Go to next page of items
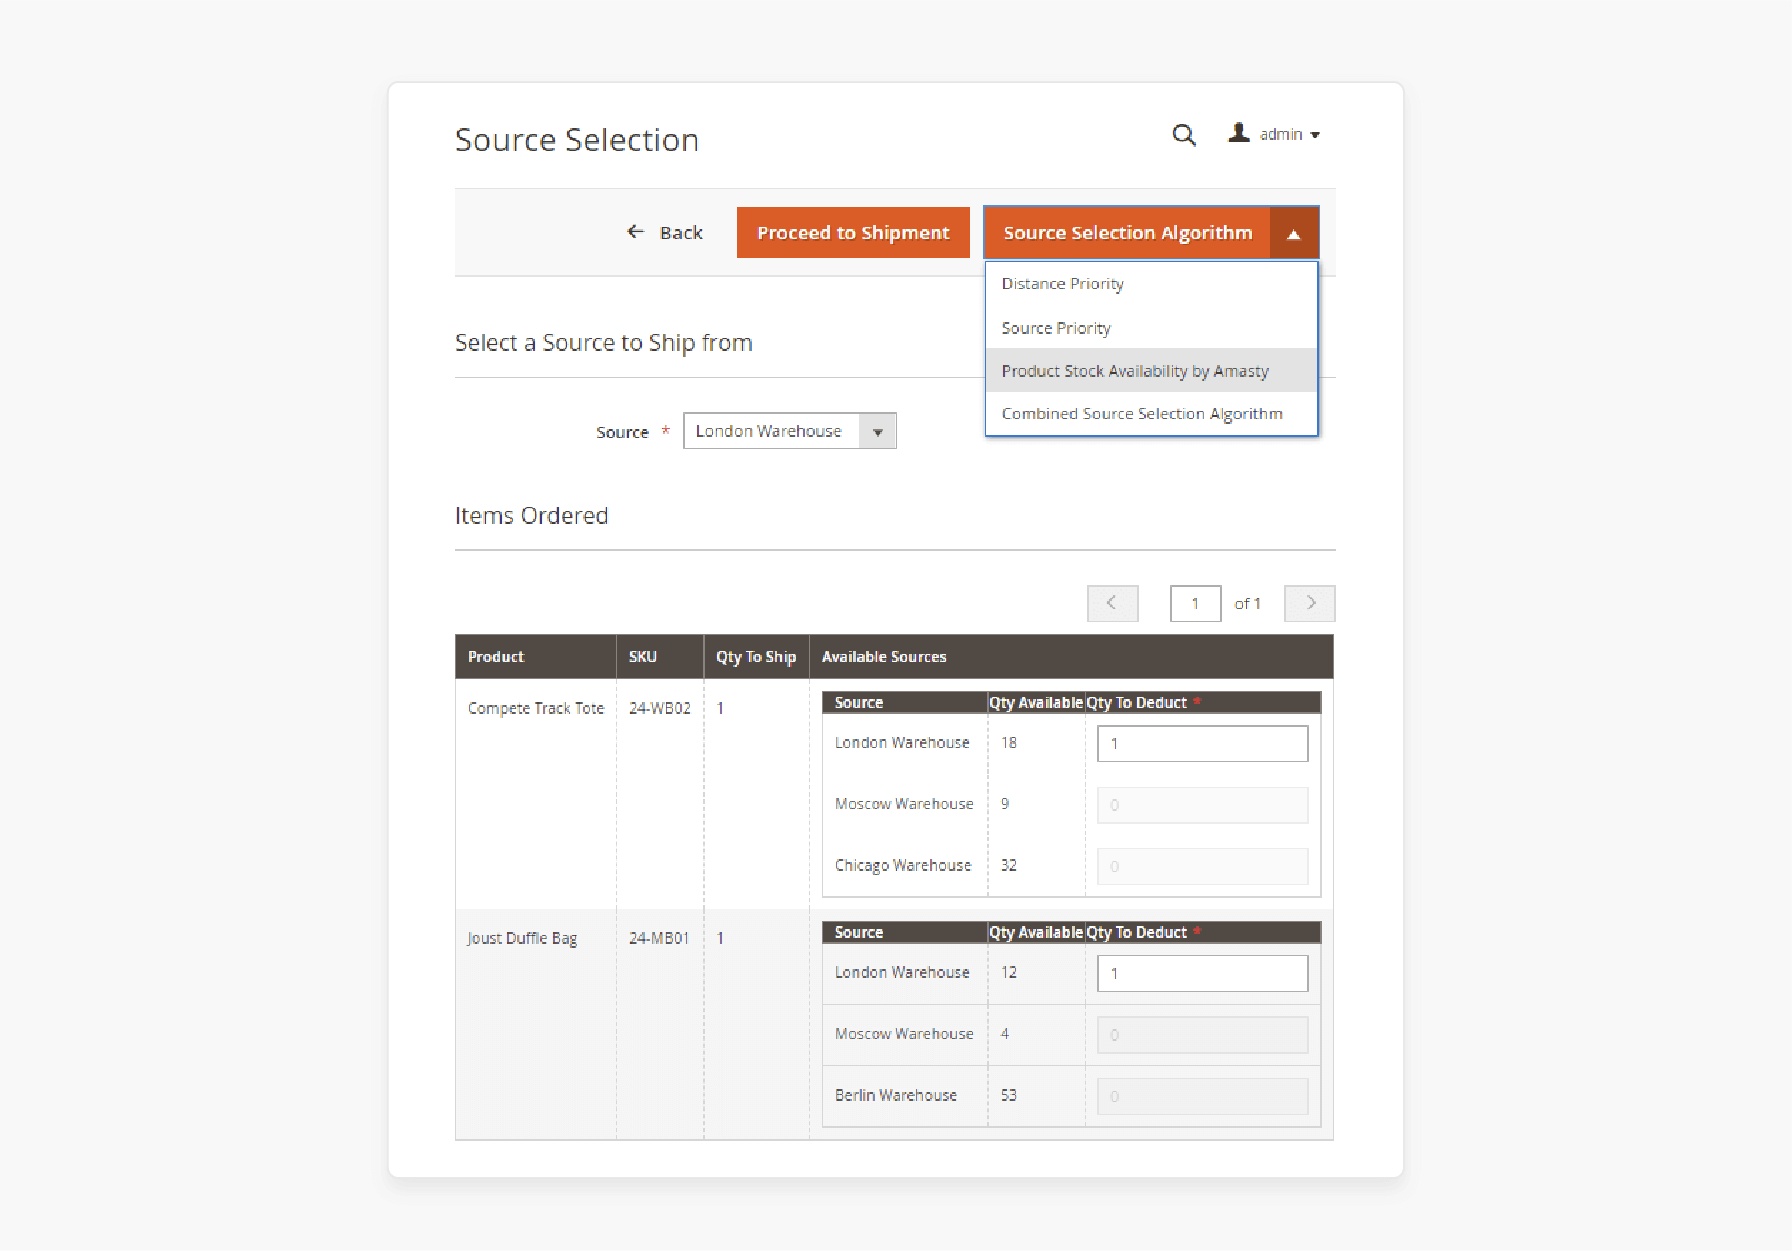The width and height of the screenshot is (1792, 1251). pyautogui.click(x=1310, y=603)
